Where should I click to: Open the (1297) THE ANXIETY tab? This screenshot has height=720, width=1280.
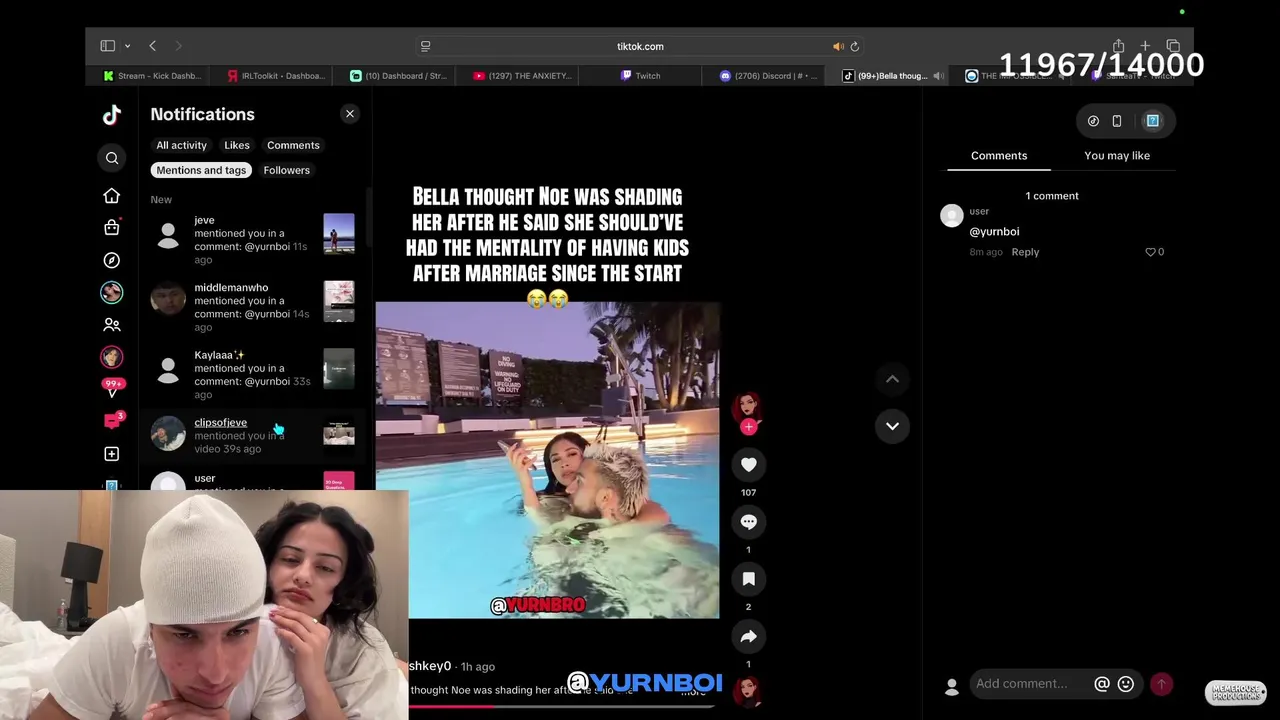[522, 76]
